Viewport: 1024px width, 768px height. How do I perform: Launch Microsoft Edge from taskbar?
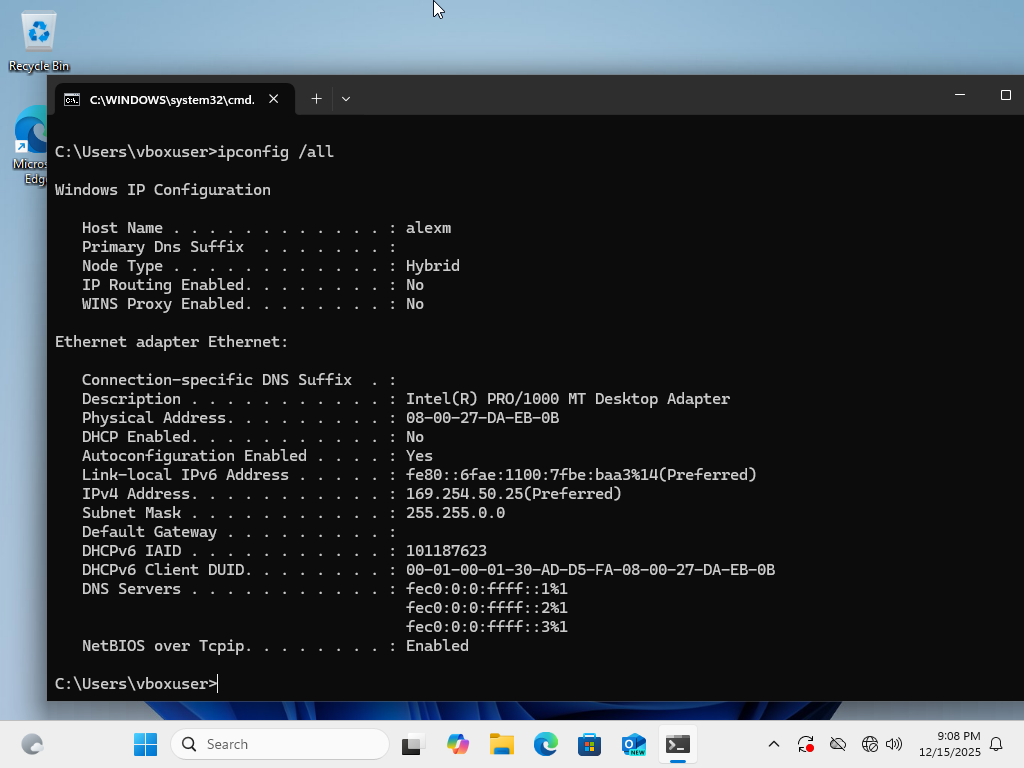point(545,744)
